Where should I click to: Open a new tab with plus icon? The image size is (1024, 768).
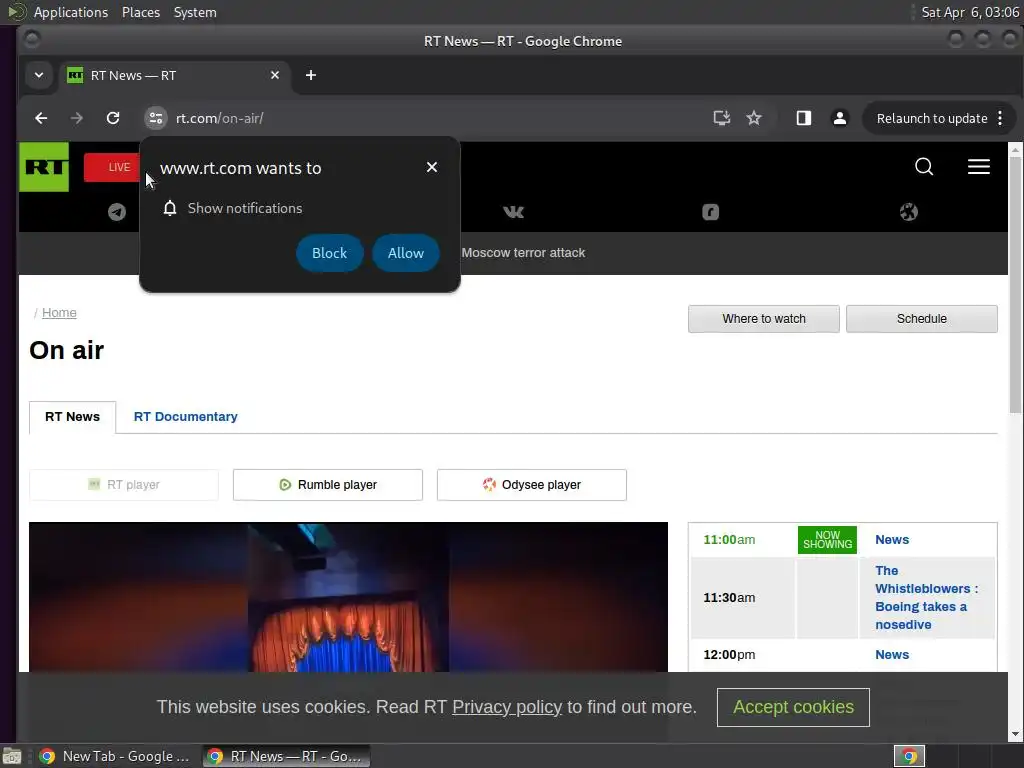[x=311, y=75]
